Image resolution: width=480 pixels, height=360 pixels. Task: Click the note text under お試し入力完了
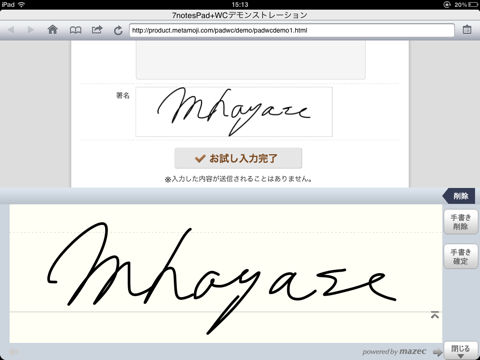point(239,179)
